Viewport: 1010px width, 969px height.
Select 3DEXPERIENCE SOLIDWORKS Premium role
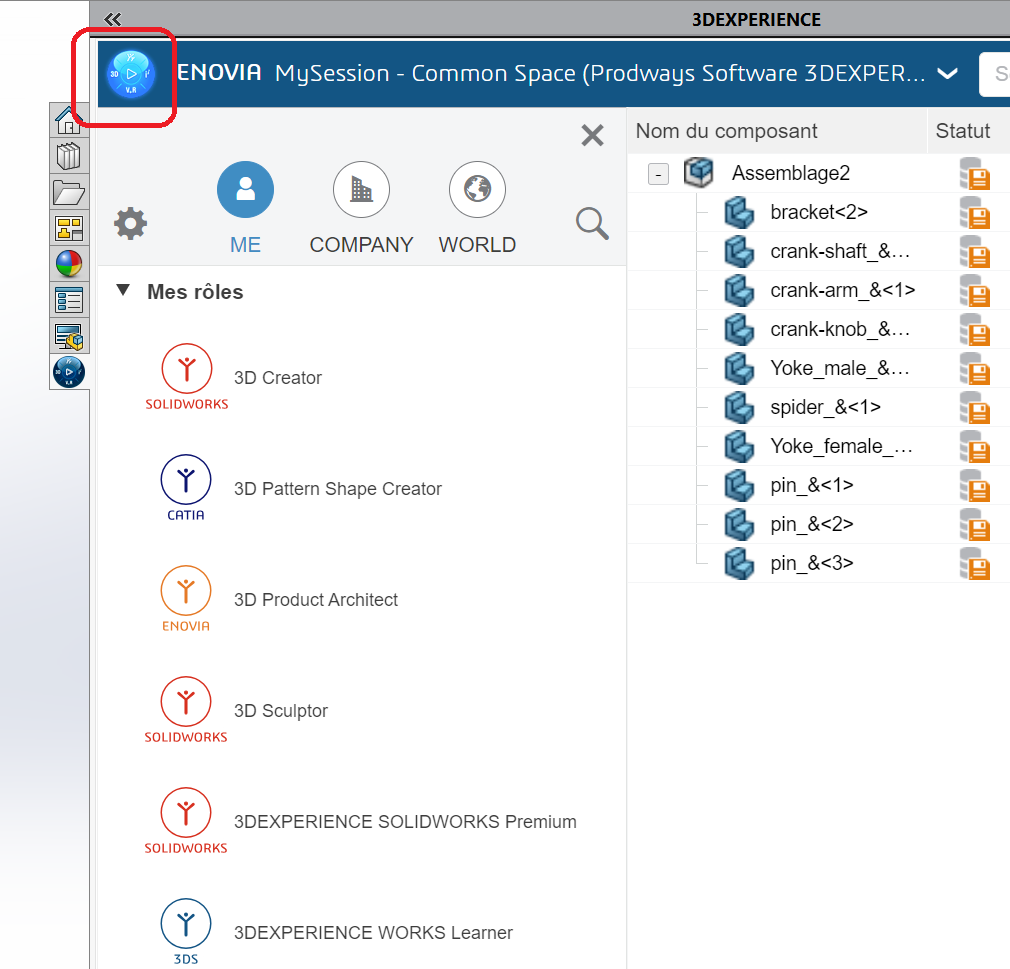tap(405, 821)
